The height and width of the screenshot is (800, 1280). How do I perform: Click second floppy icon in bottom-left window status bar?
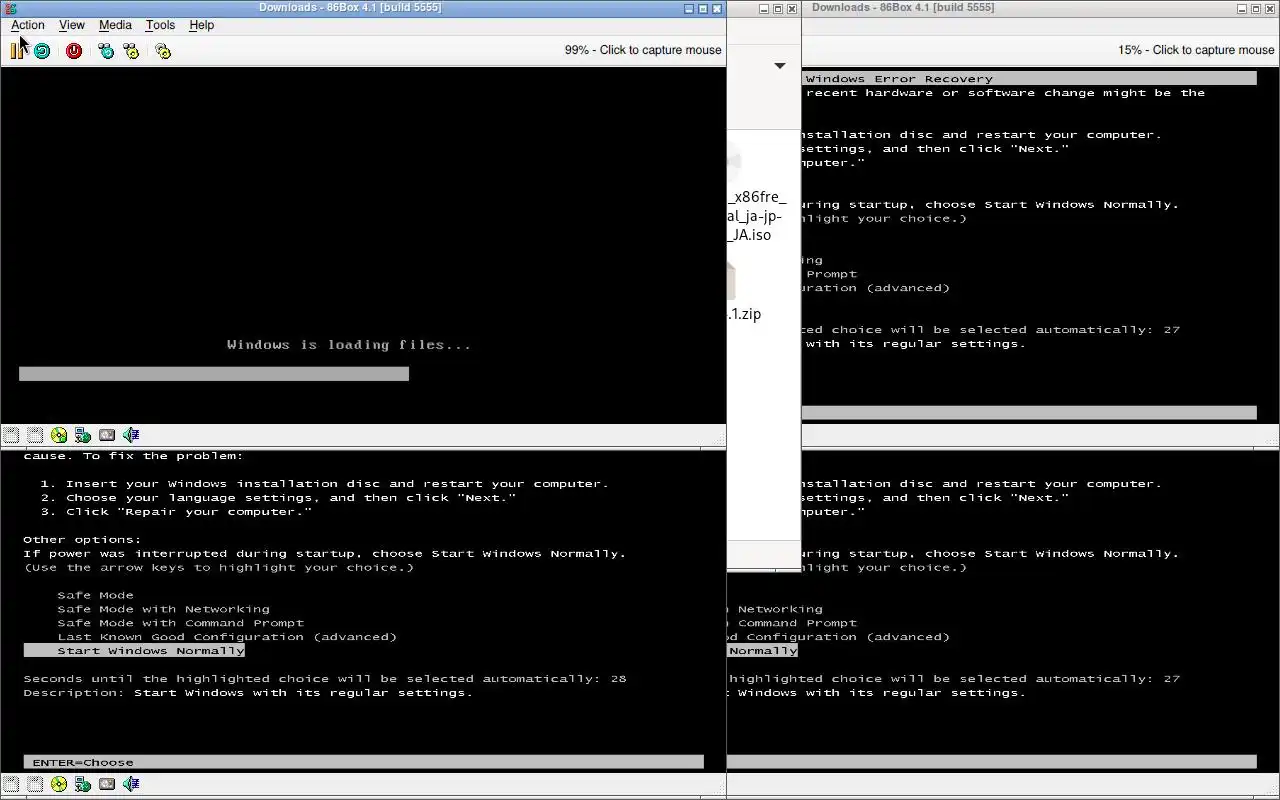click(35, 784)
